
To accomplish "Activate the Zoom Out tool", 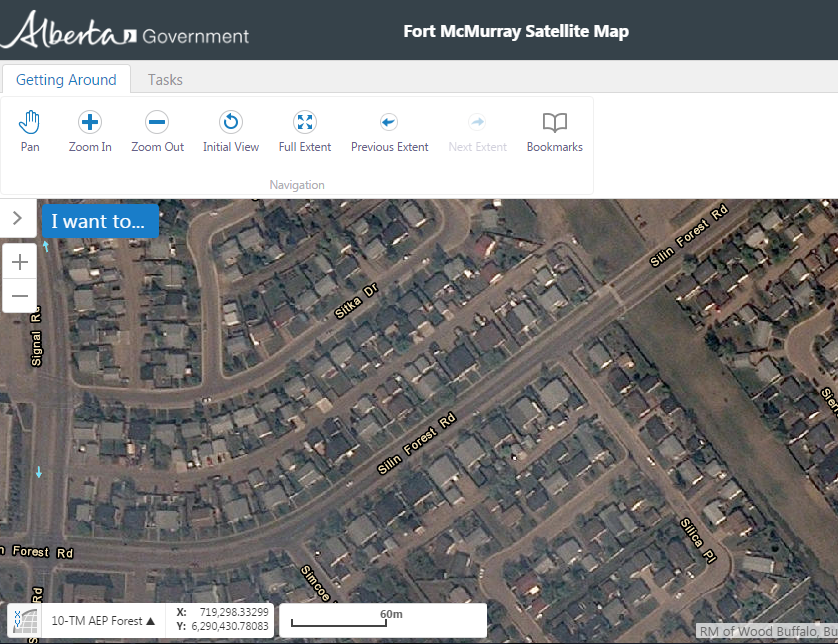I will (157, 130).
